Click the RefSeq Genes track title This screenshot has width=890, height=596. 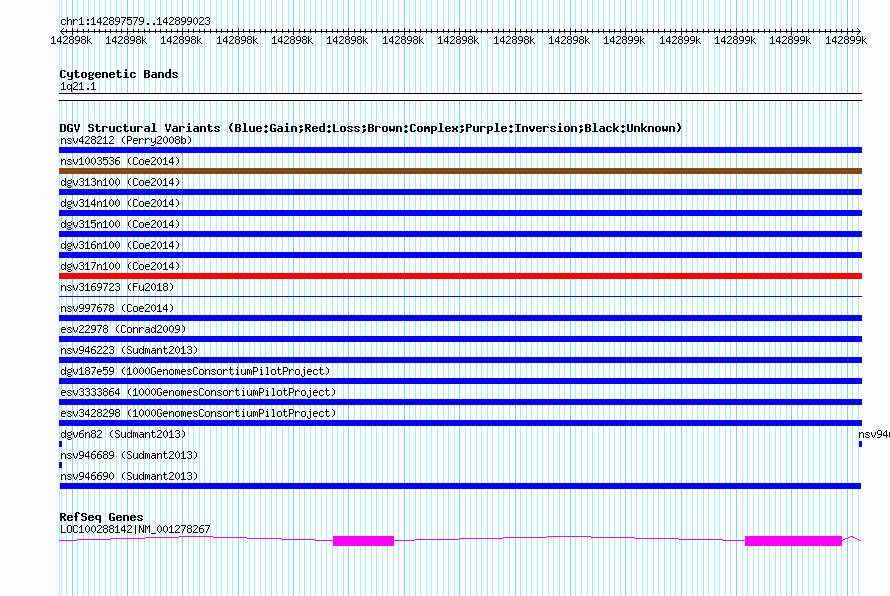pos(102,517)
